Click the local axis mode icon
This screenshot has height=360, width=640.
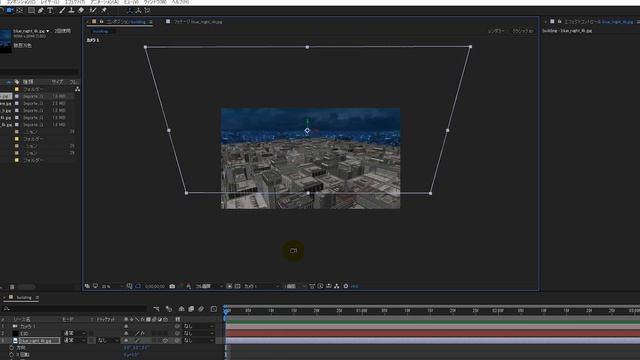(130, 10)
